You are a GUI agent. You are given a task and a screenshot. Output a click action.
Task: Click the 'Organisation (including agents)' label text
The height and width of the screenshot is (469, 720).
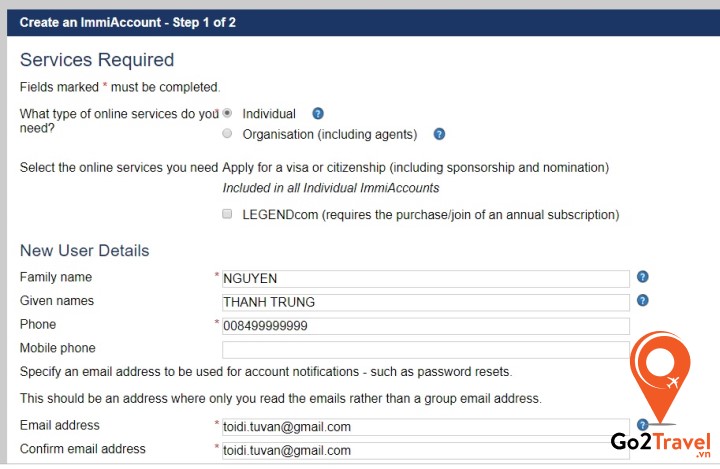click(329, 134)
